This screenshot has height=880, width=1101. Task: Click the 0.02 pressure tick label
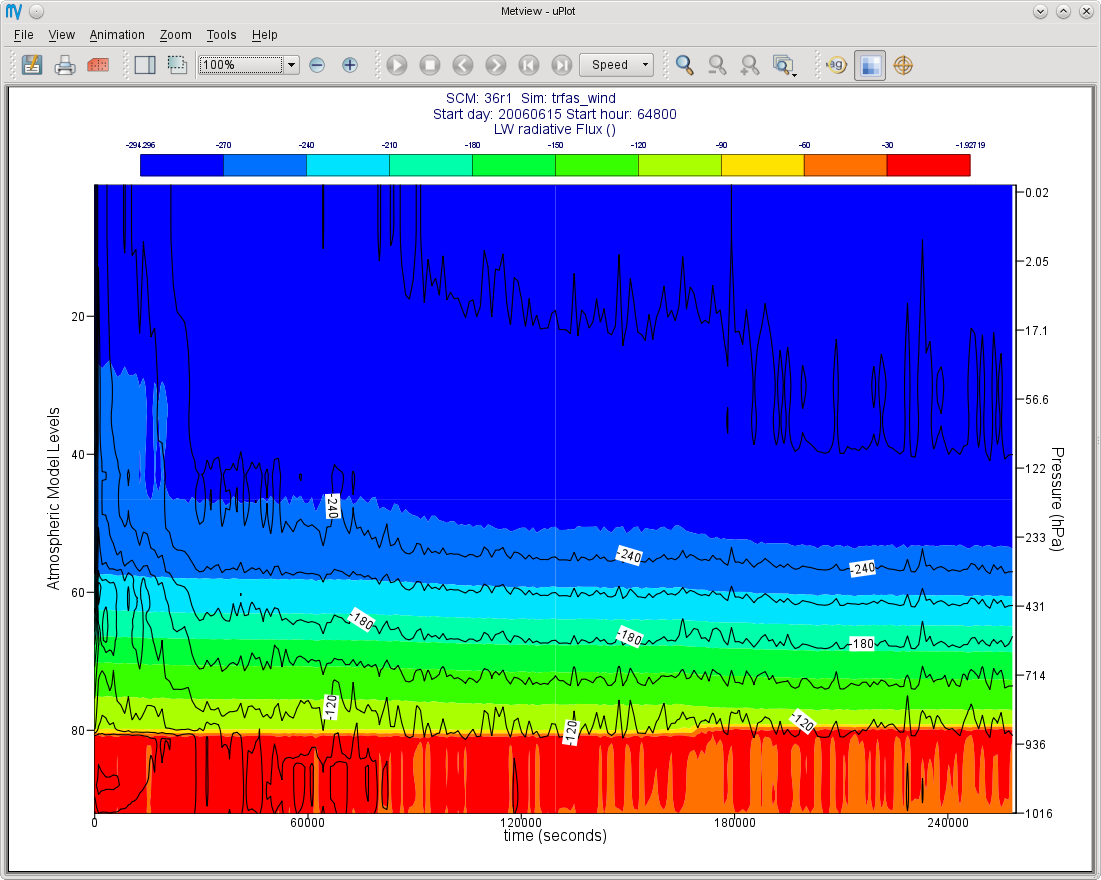pyautogui.click(x=1037, y=192)
